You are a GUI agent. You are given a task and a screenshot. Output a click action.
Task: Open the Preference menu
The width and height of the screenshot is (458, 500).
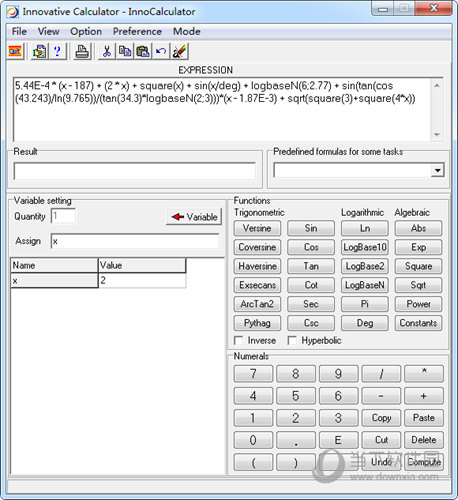click(x=137, y=31)
